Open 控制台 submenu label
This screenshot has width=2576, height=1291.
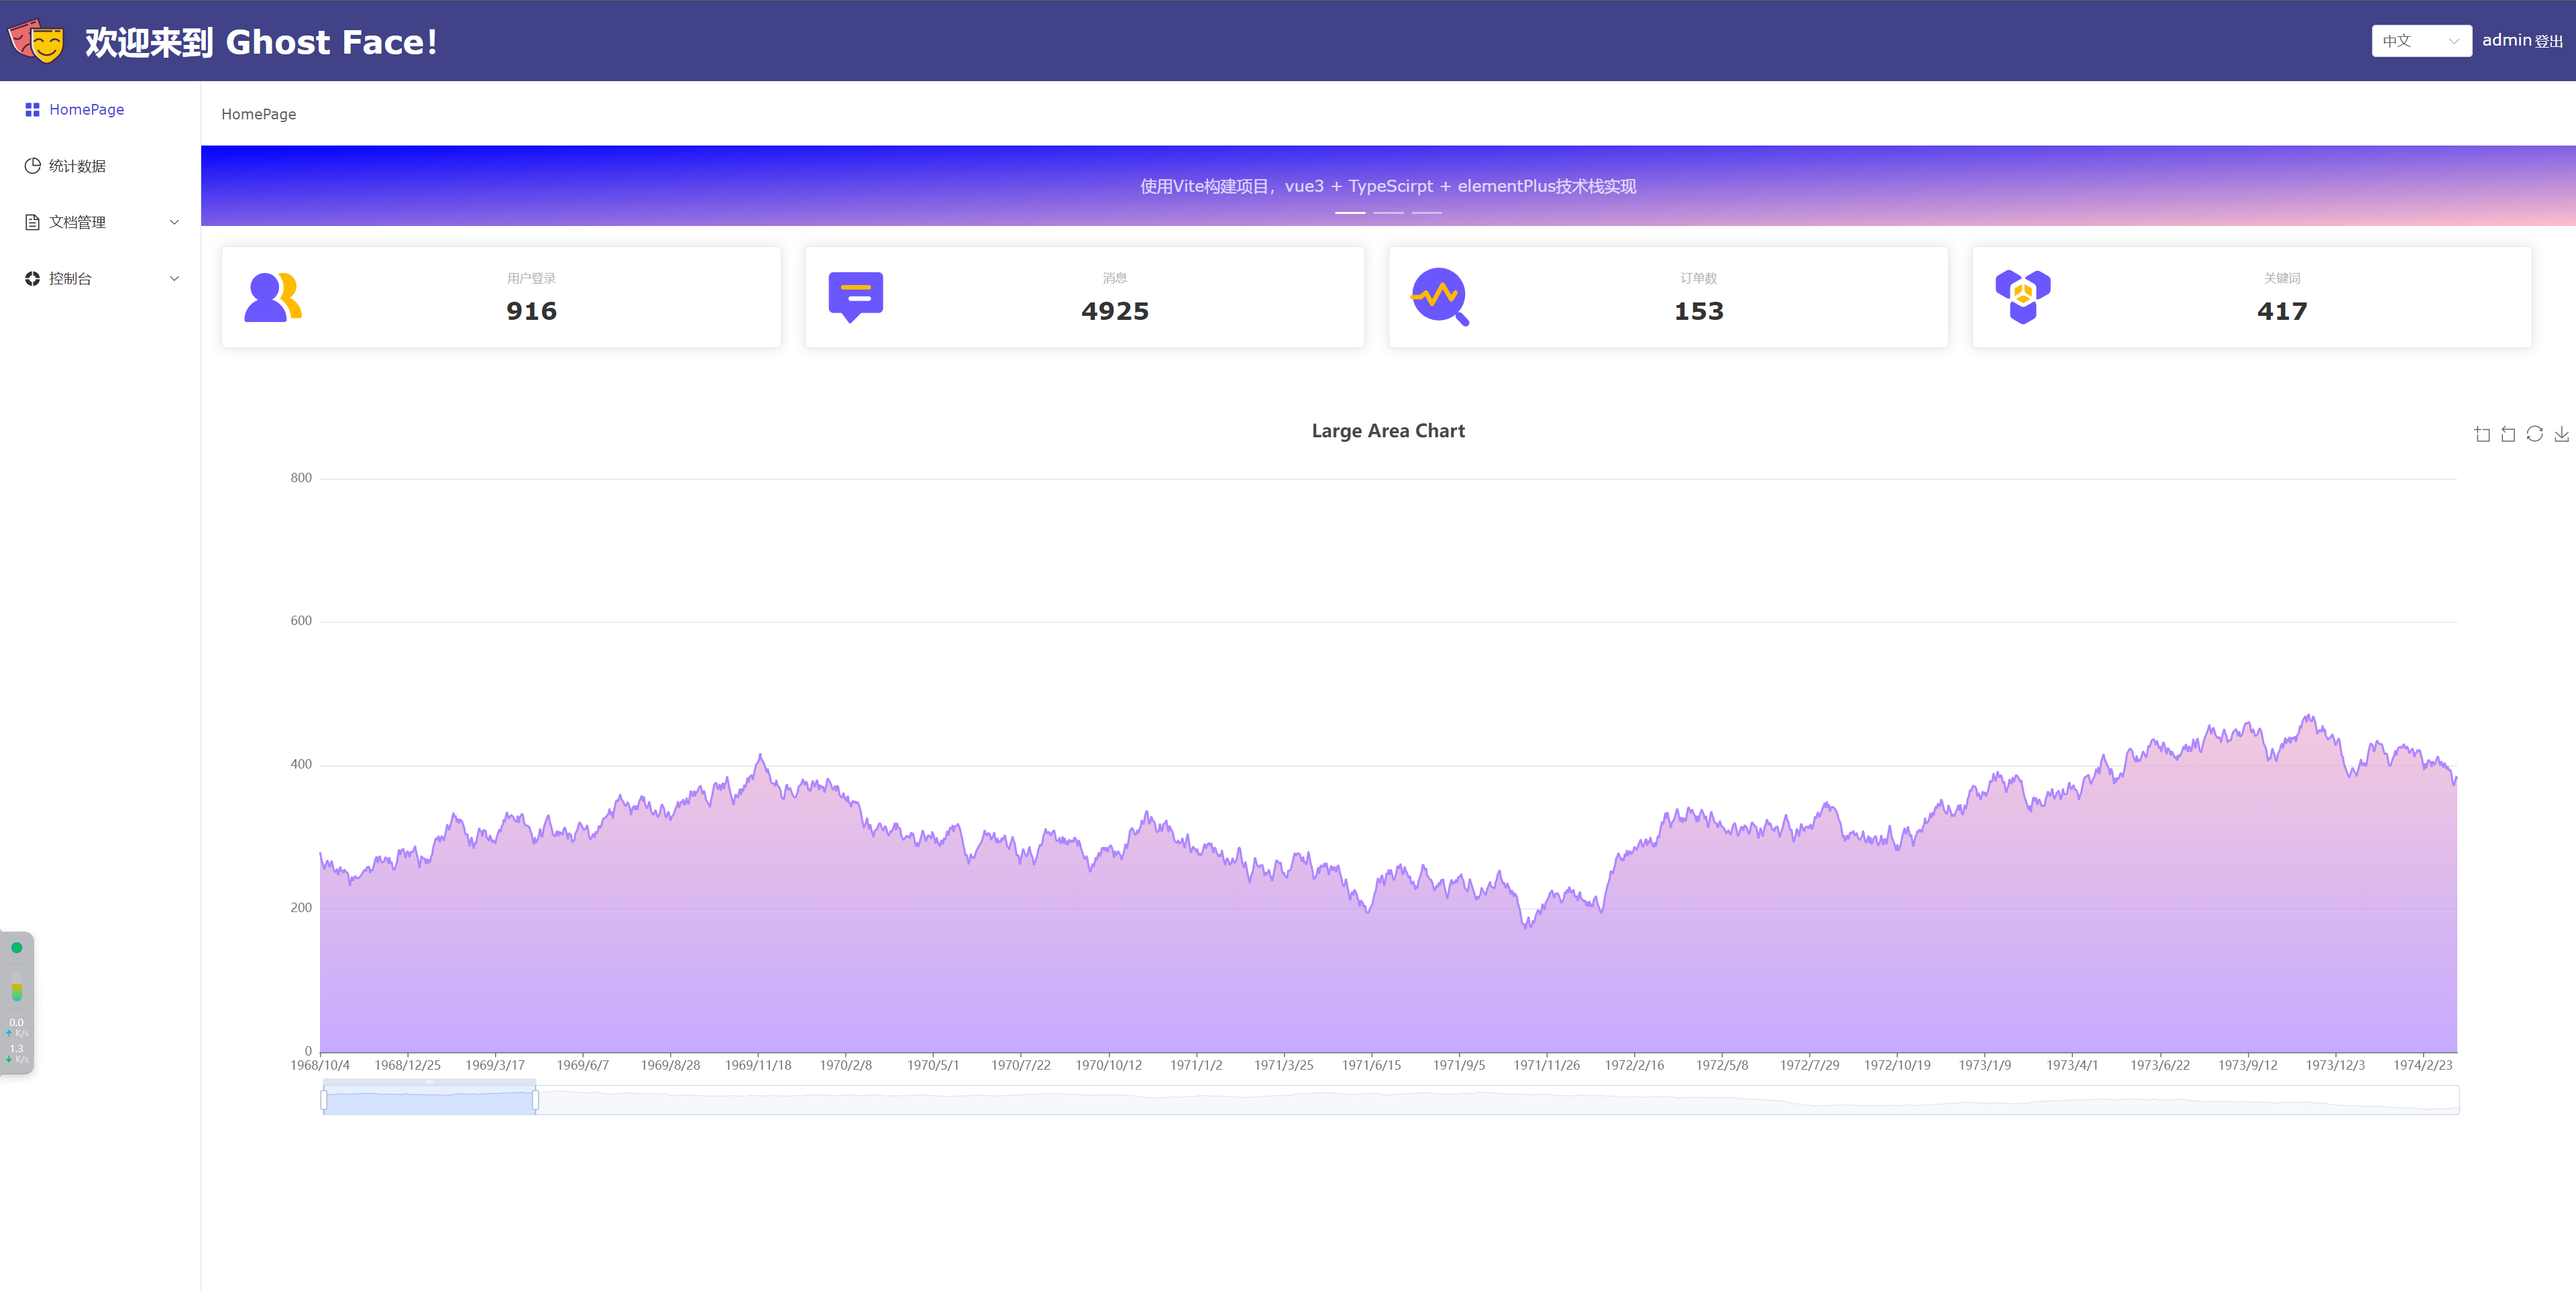pyautogui.click(x=70, y=279)
